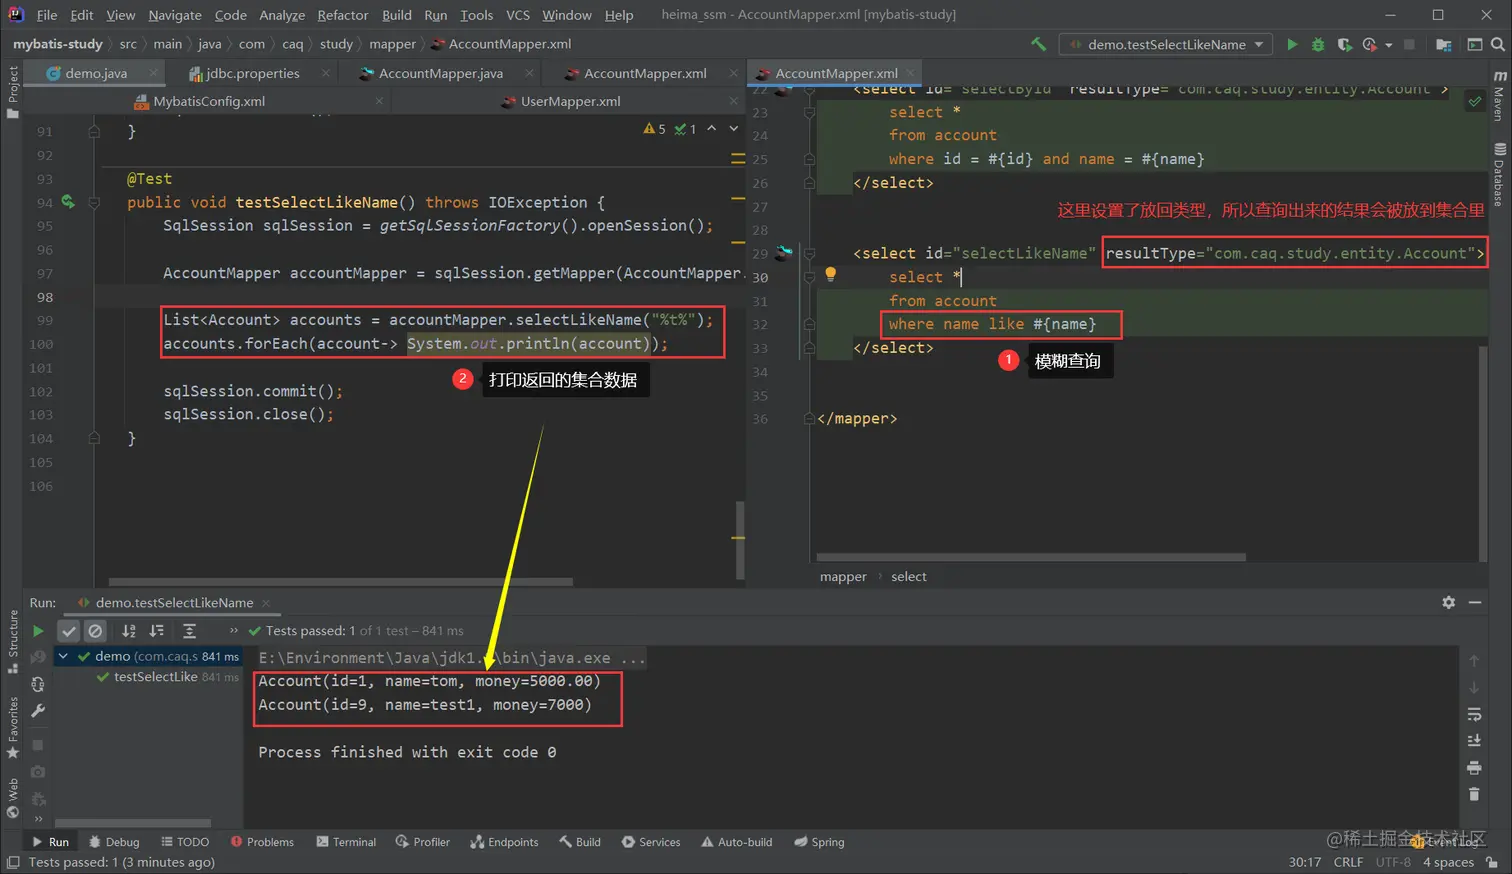
Task: Click the test tree horizontal scrollbar
Action: (x=132, y=823)
